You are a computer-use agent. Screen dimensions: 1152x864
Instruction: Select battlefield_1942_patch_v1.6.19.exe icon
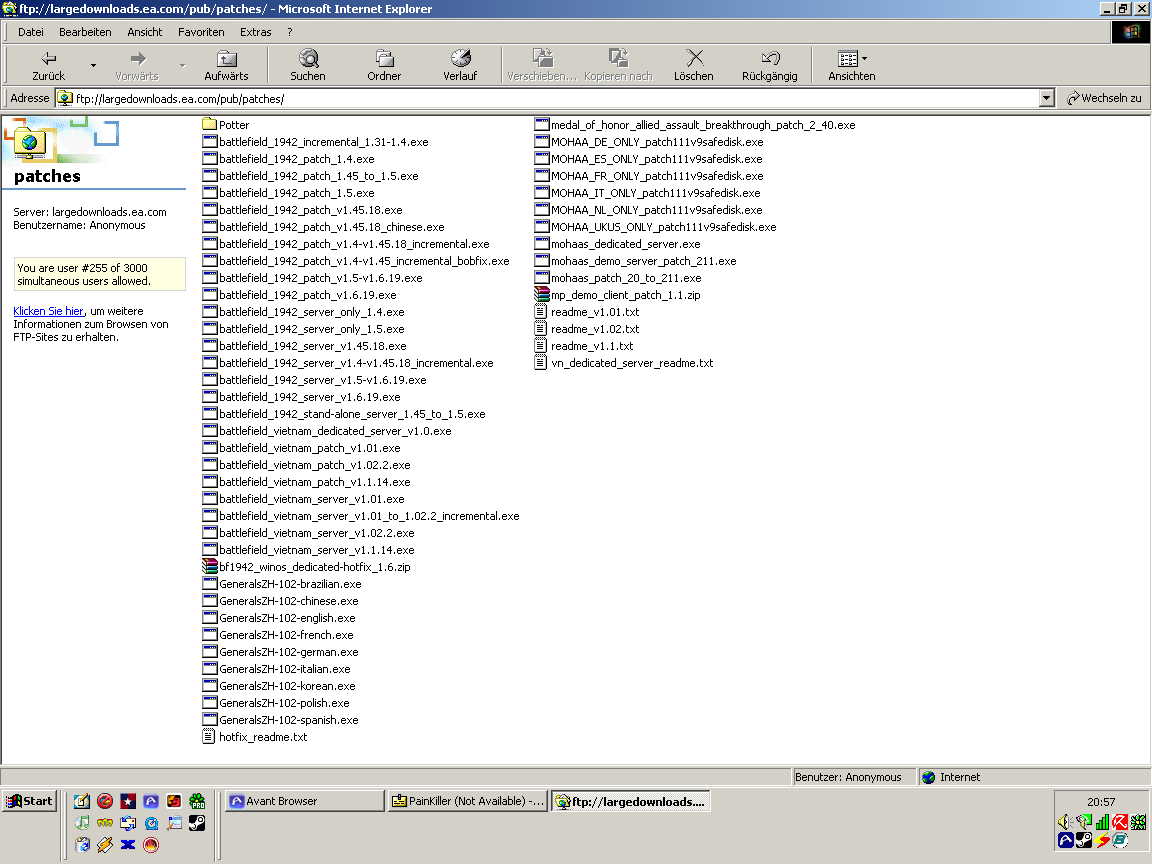click(209, 295)
